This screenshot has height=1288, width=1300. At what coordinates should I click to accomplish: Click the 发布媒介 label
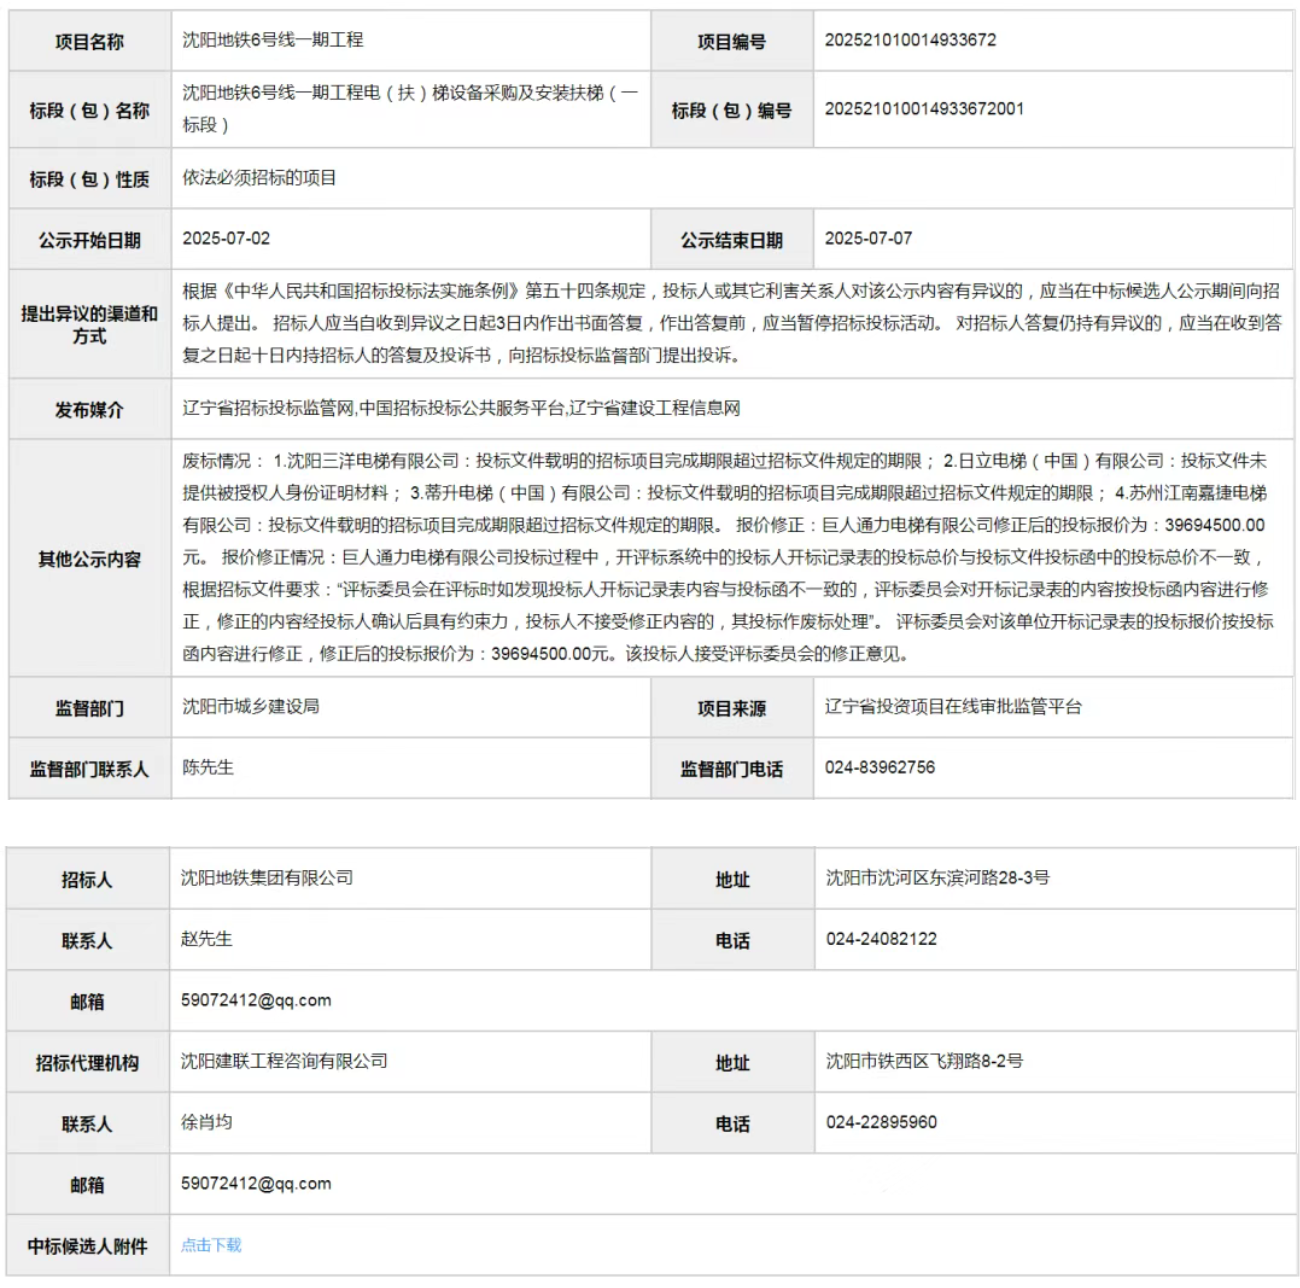pos(90,409)
